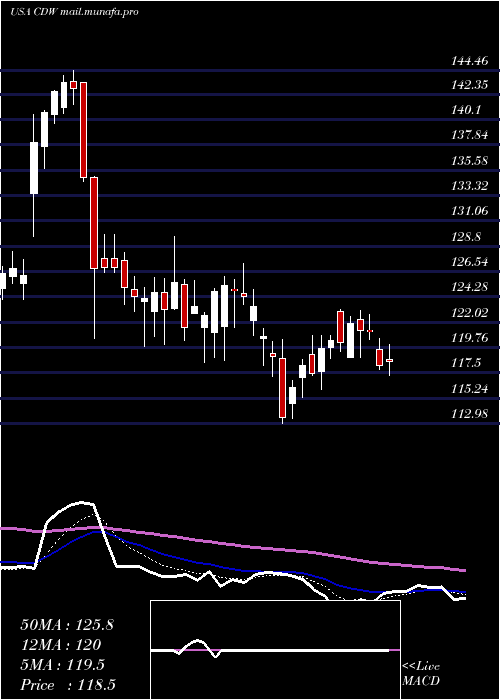Click the '50MA : 125.8' reading
500x700 pixels.
(67, 625)
